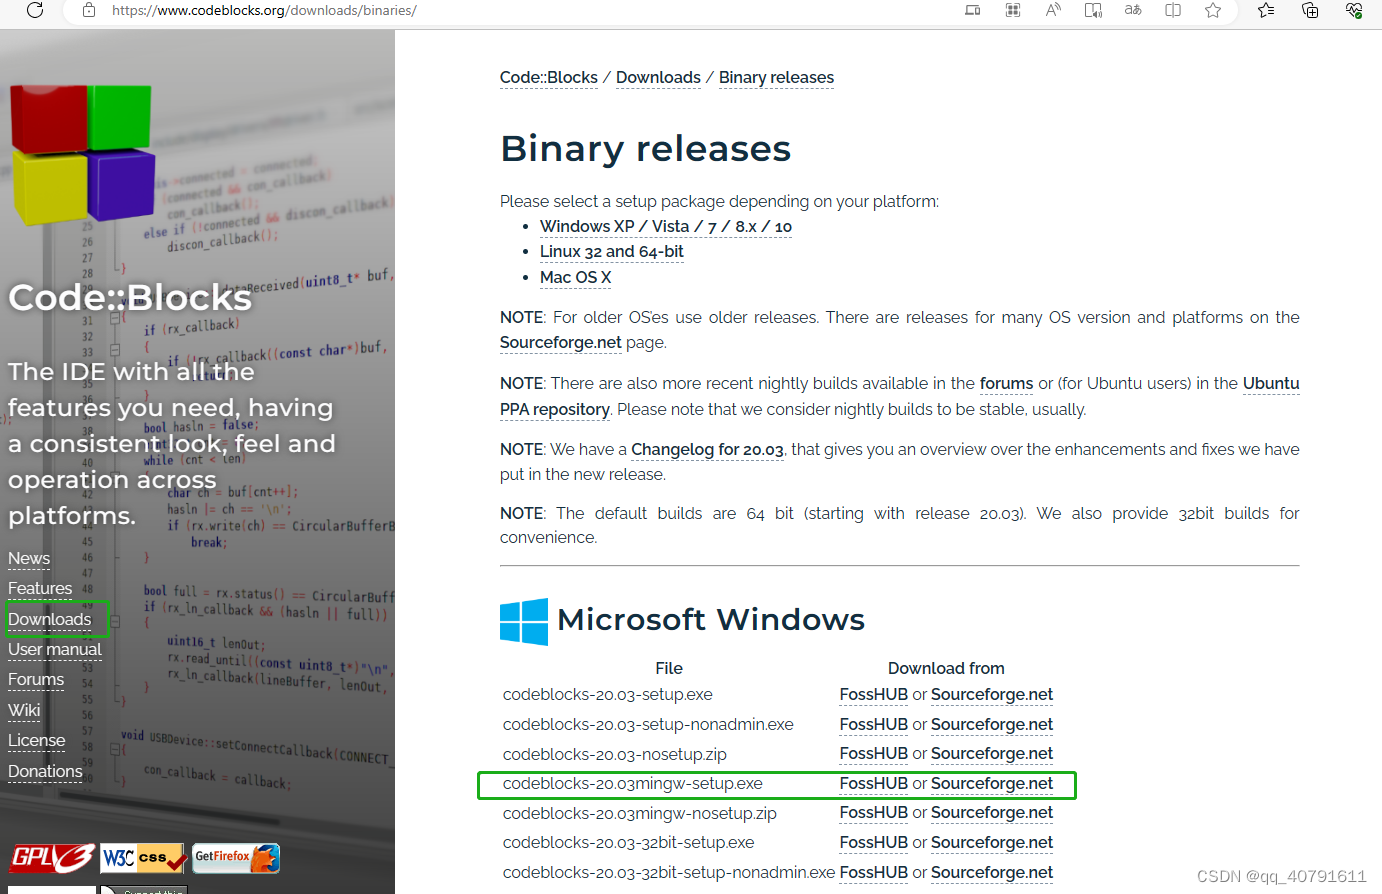Screen dimensions: 1382x894
Task: Sourceforge.net link for codeblocks-20.03-nosetup.zip
Action: 992,753
